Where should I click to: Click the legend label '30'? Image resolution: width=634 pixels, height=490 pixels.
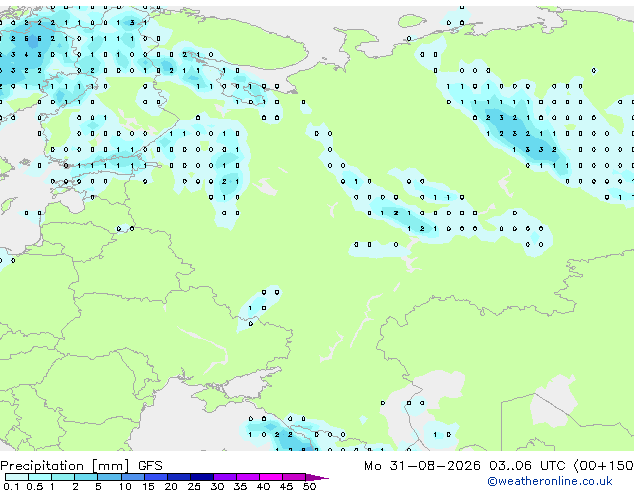click(x=218, y=486)
